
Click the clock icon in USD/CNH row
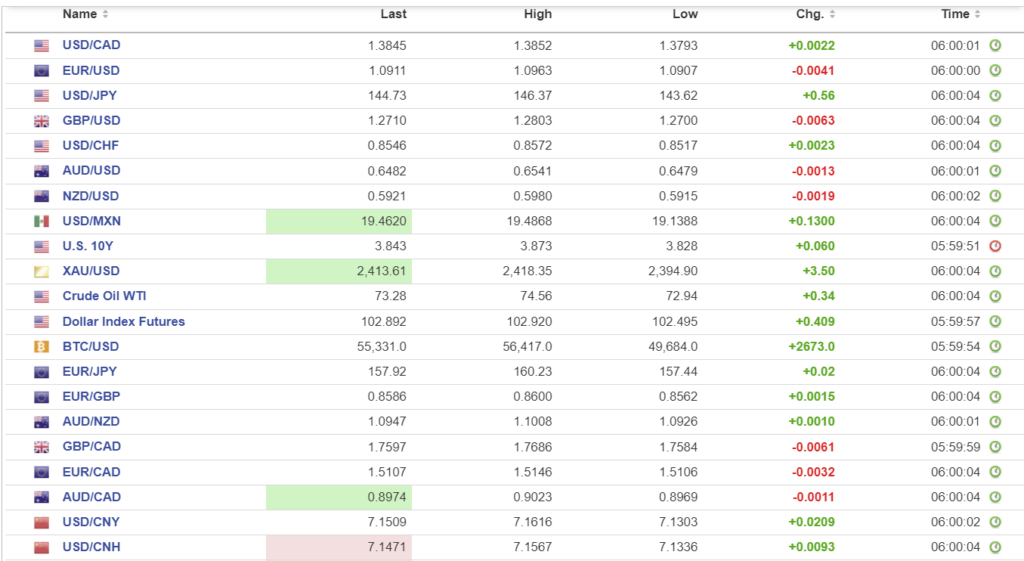coord(995,547)
